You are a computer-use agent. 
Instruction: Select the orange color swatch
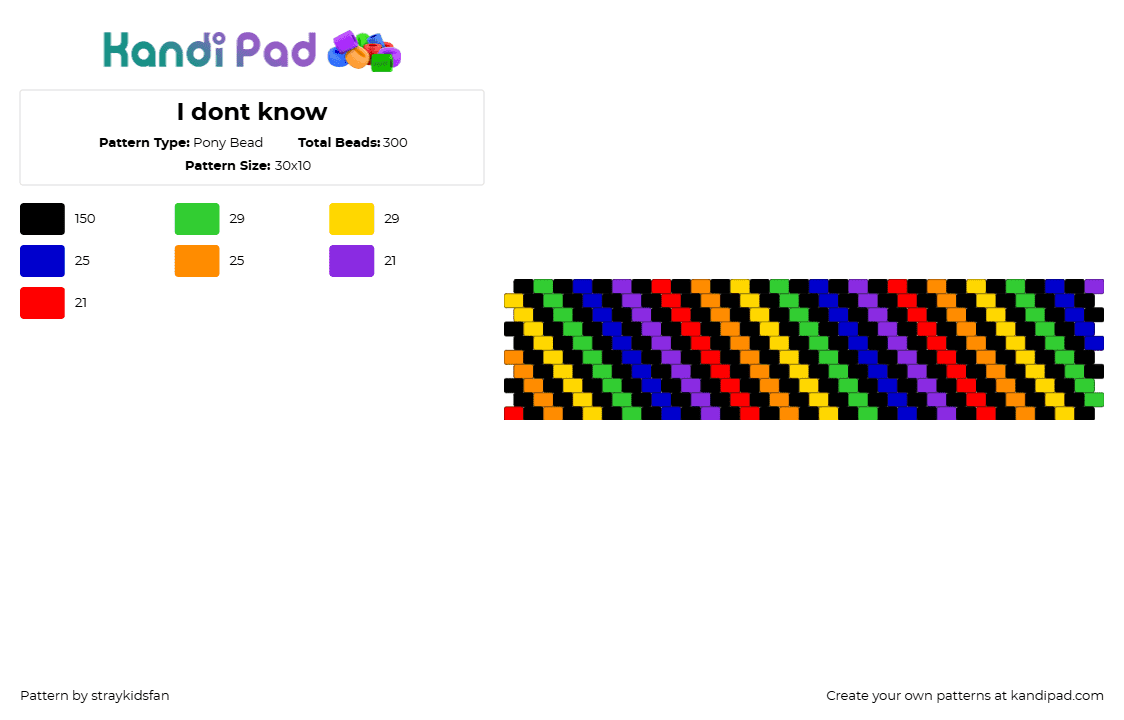click(x=197, y=261)
